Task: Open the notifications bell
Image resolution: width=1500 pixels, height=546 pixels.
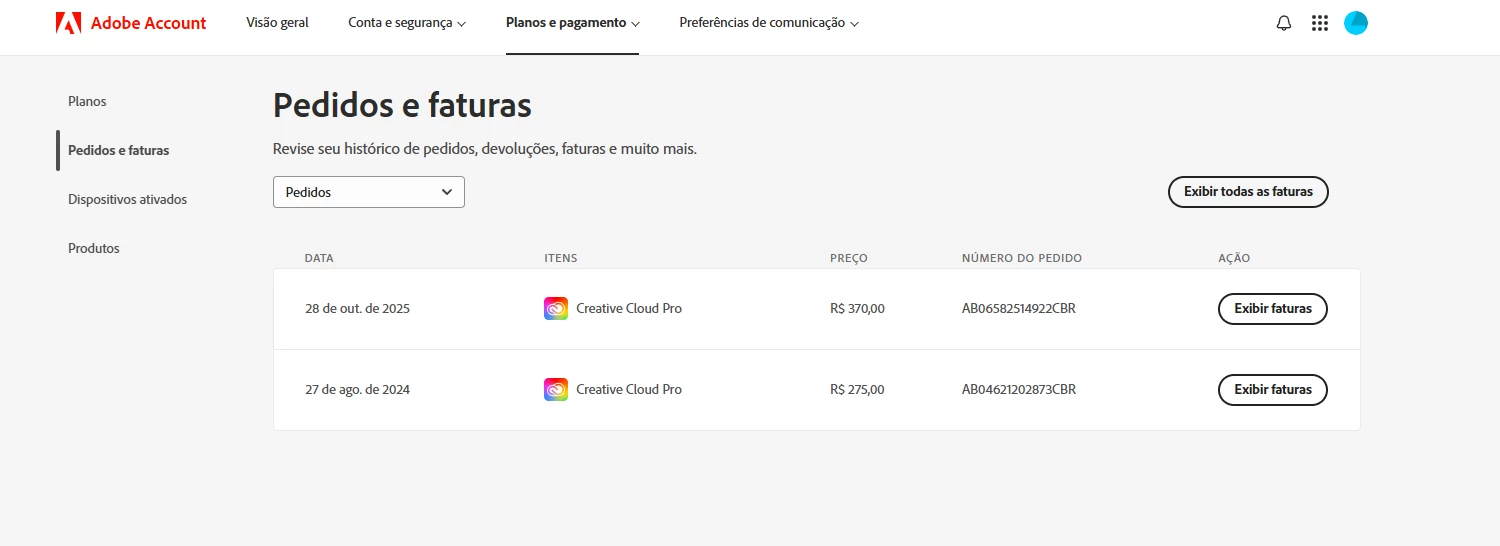Action: coord(1284,23)
